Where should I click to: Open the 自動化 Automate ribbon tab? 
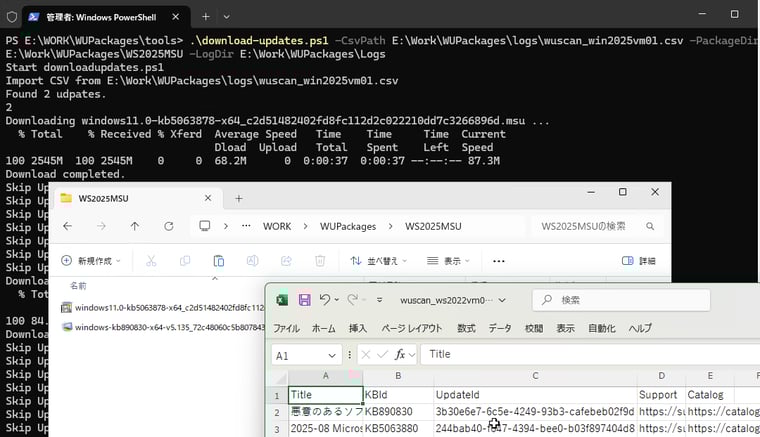pyautogui.click(x=602, y=328)
